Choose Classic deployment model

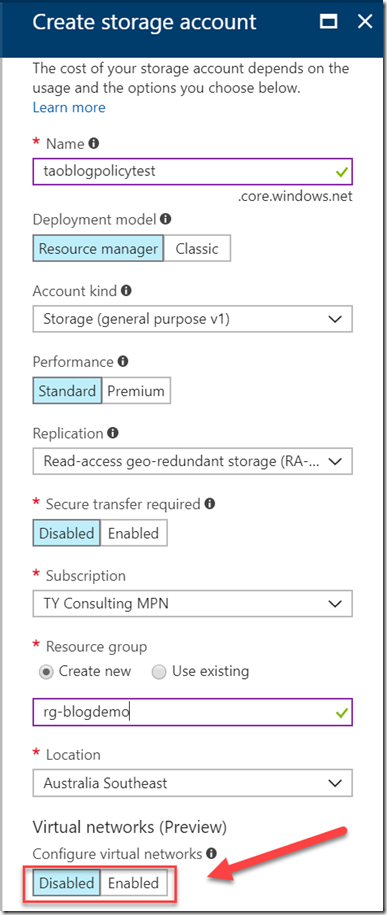[x=197, y=249]
